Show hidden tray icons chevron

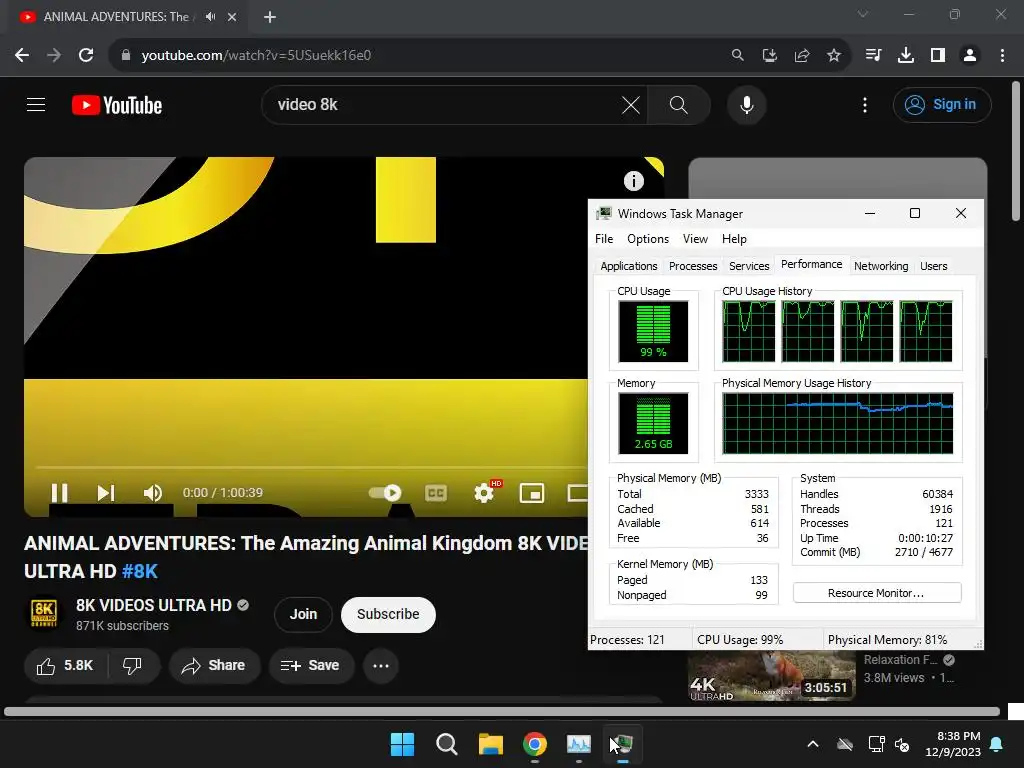point(813,744)
